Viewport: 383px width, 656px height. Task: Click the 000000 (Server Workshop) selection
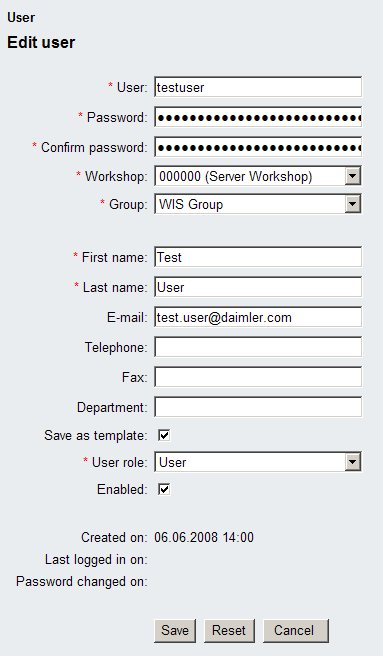[x=258, y=176]
